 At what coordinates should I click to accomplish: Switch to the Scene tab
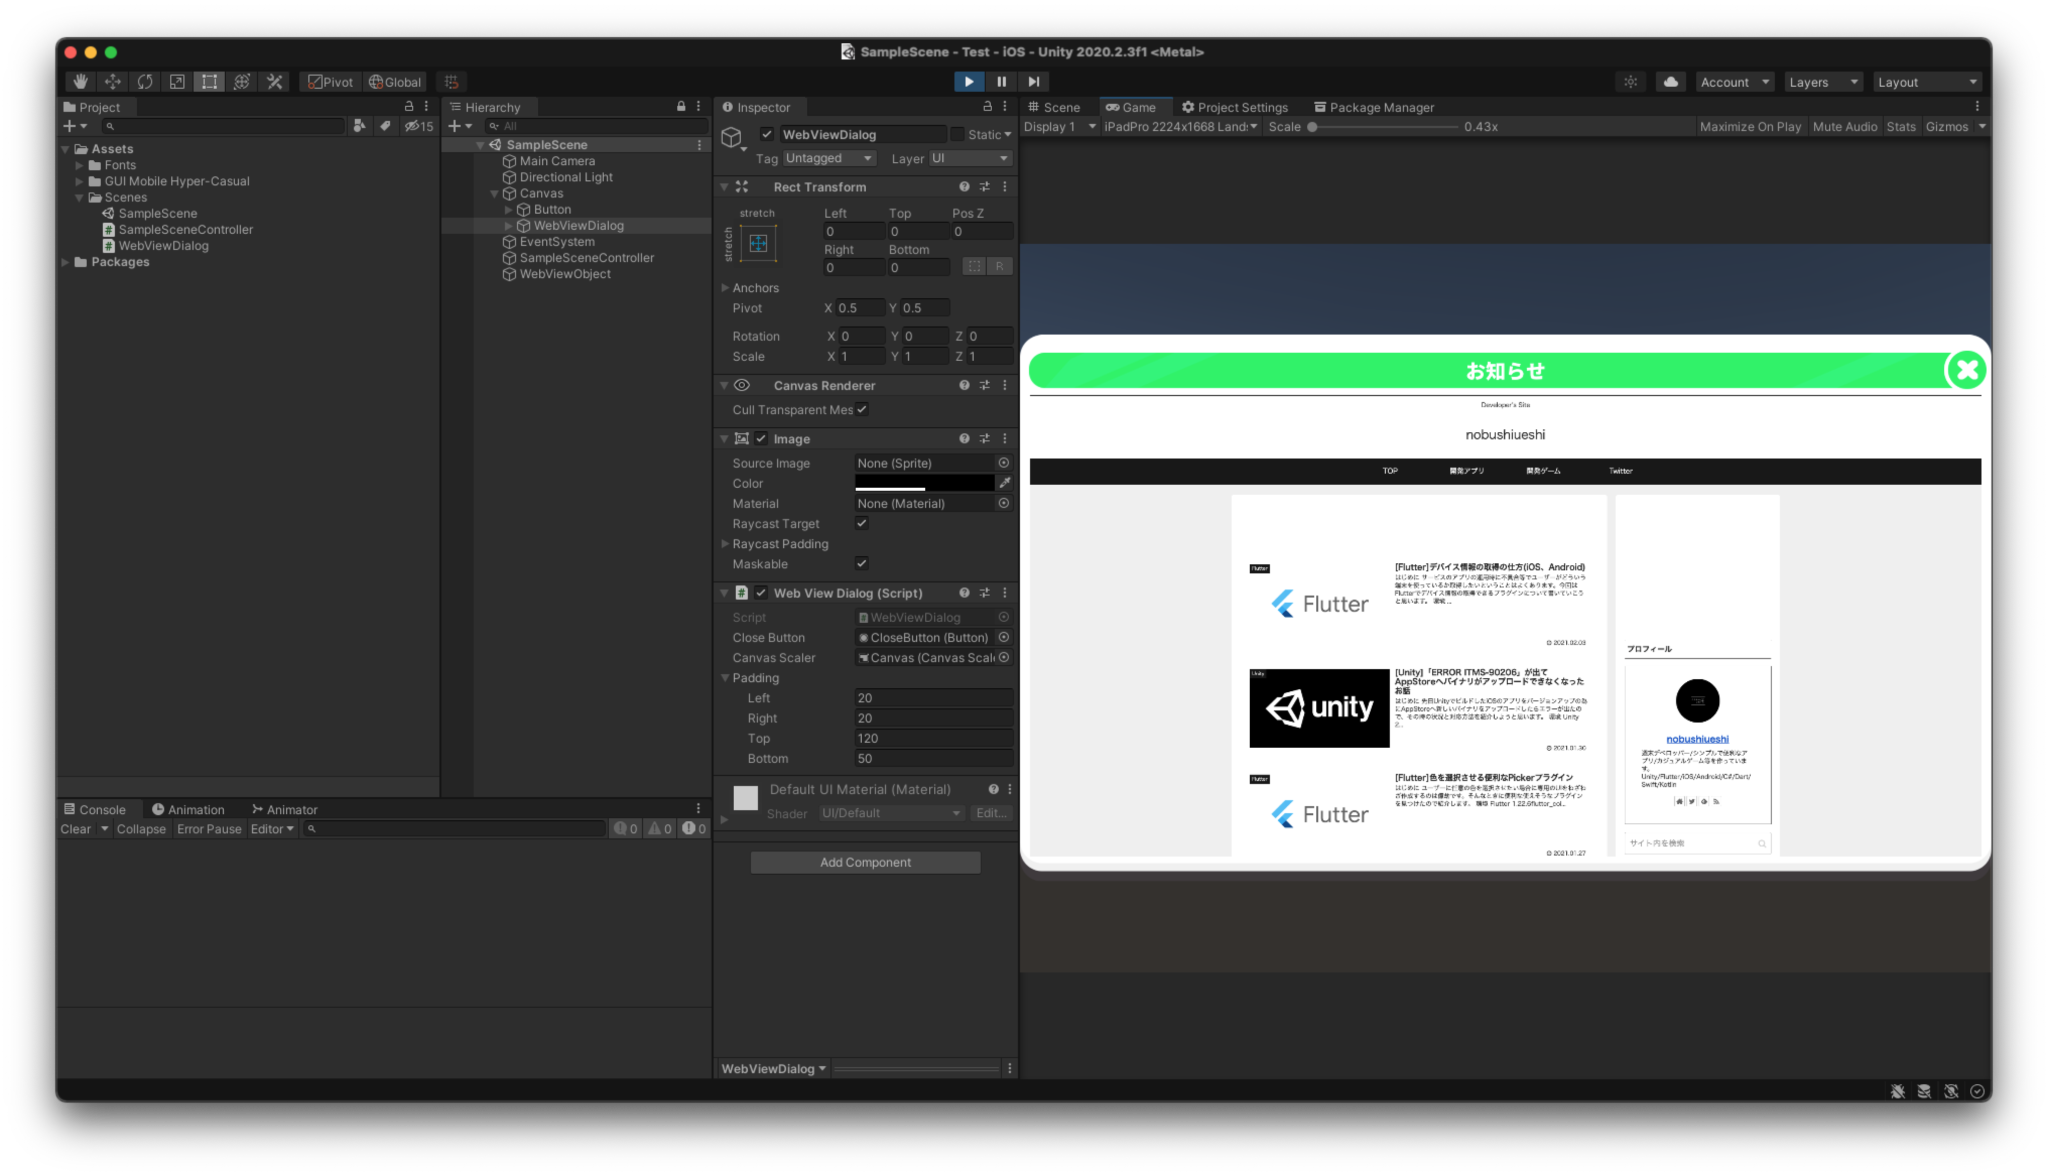coord(1060,107)
